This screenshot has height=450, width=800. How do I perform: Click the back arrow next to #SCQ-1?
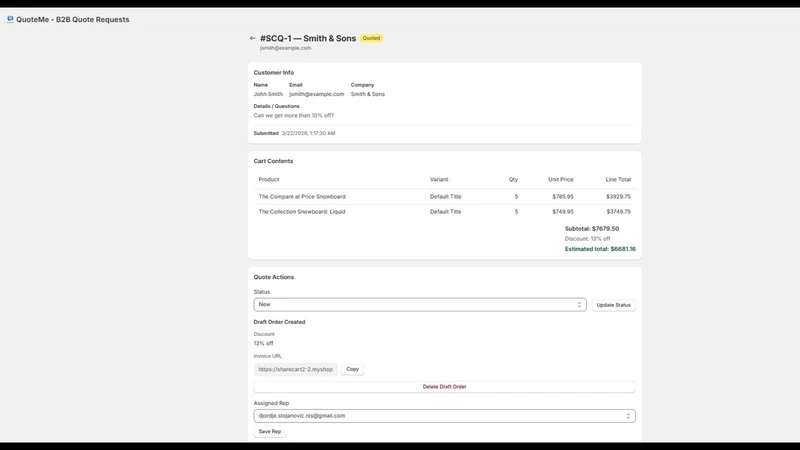pyautogui.click(x=253, y=38)
